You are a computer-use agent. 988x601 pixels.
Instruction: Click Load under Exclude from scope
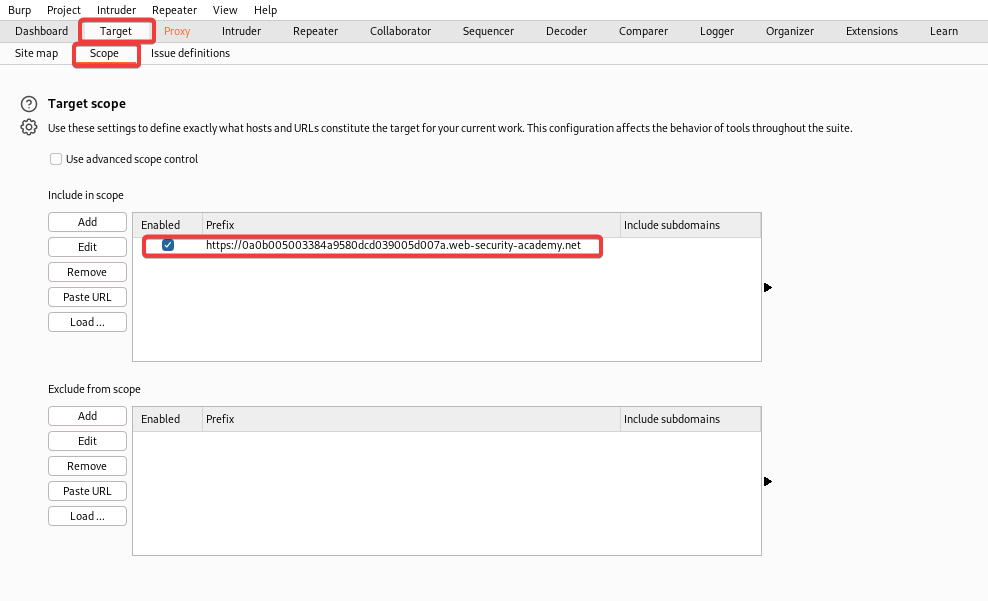pyautogui.click(x=87, y=516)
